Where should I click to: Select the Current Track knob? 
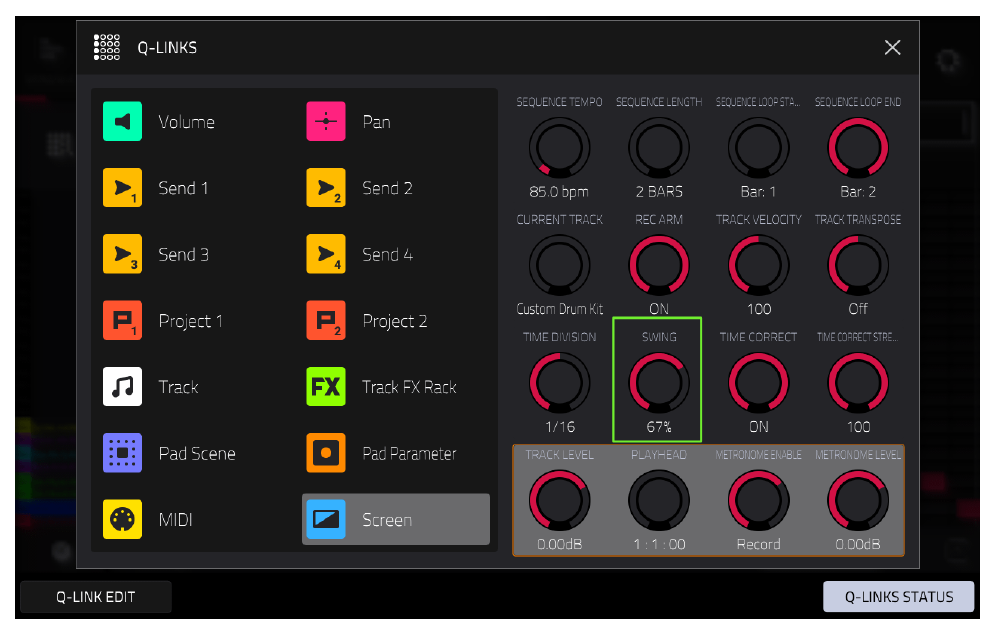click(560, 266)
